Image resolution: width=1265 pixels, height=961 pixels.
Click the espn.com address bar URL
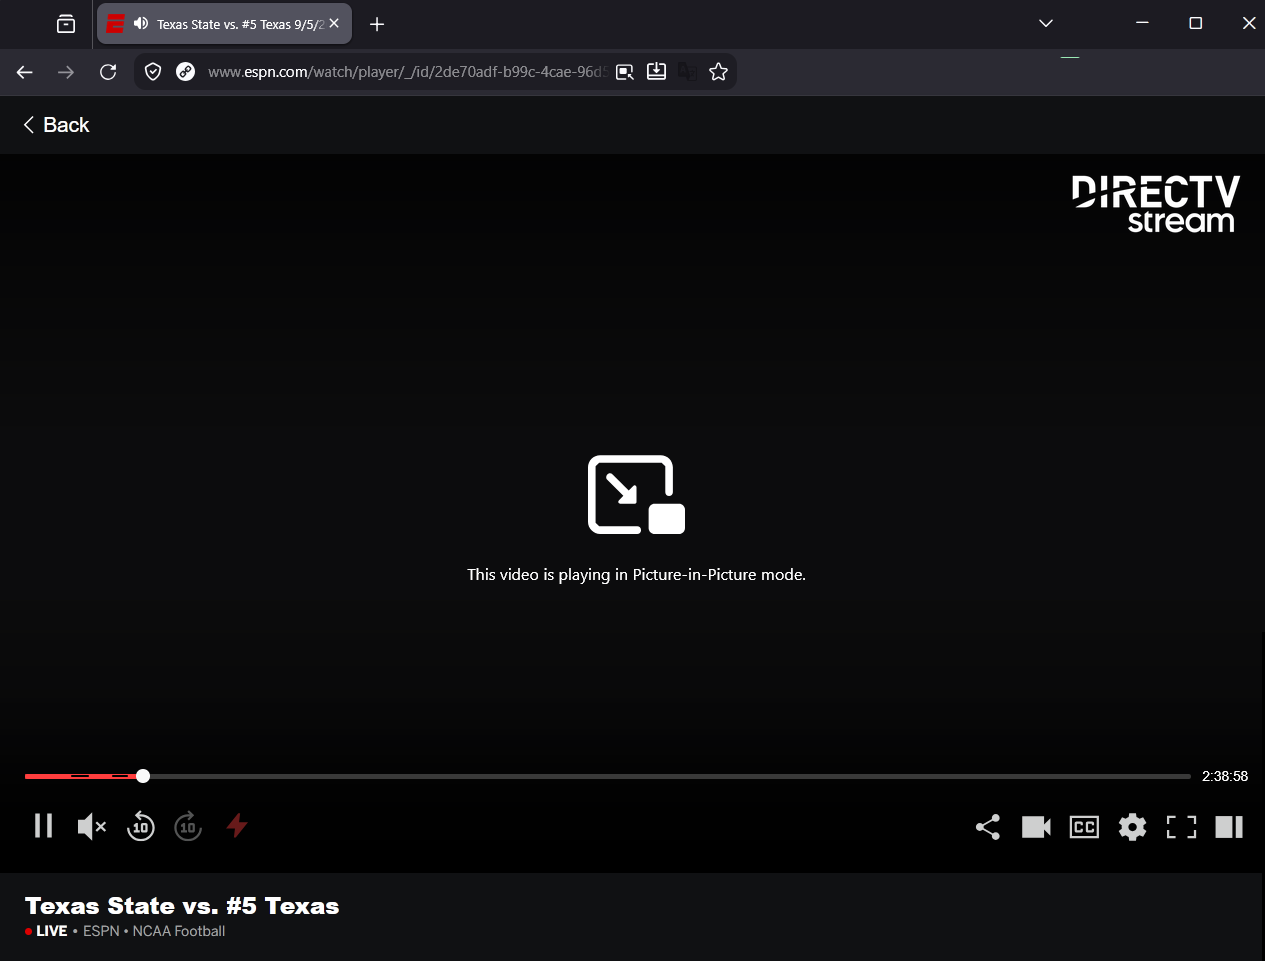coord(407,72)
